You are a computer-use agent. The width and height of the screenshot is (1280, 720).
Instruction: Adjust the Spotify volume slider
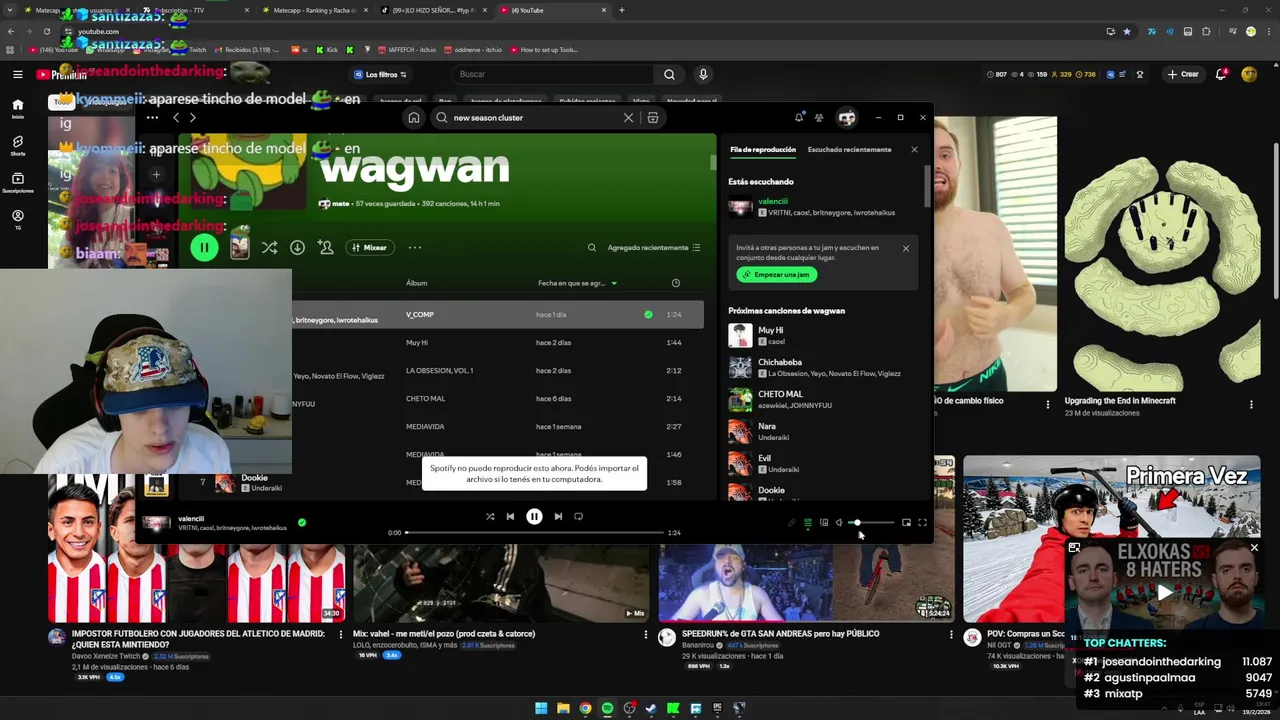(871, 523)
